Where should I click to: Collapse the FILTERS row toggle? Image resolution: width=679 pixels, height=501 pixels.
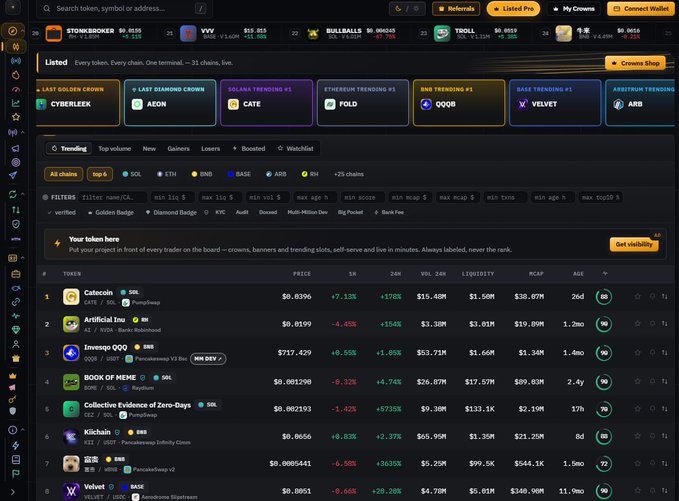pyautogui.click(x=59, y=197)
